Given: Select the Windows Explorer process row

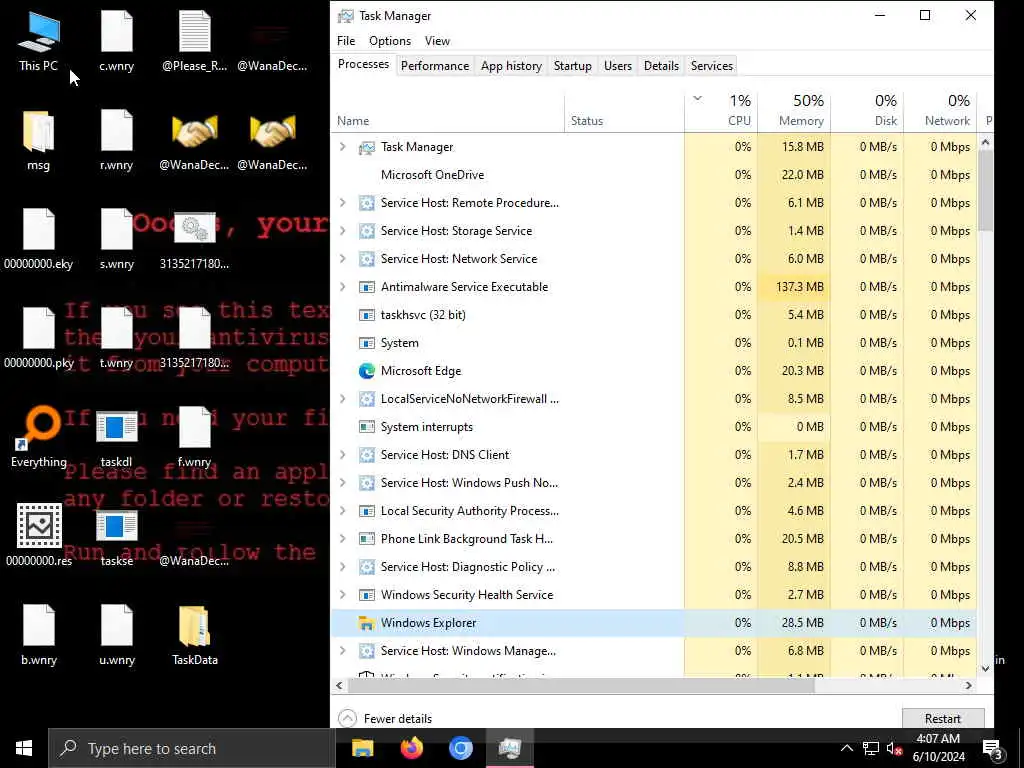Looking at the screenshot, I should [x=654, y=622].
